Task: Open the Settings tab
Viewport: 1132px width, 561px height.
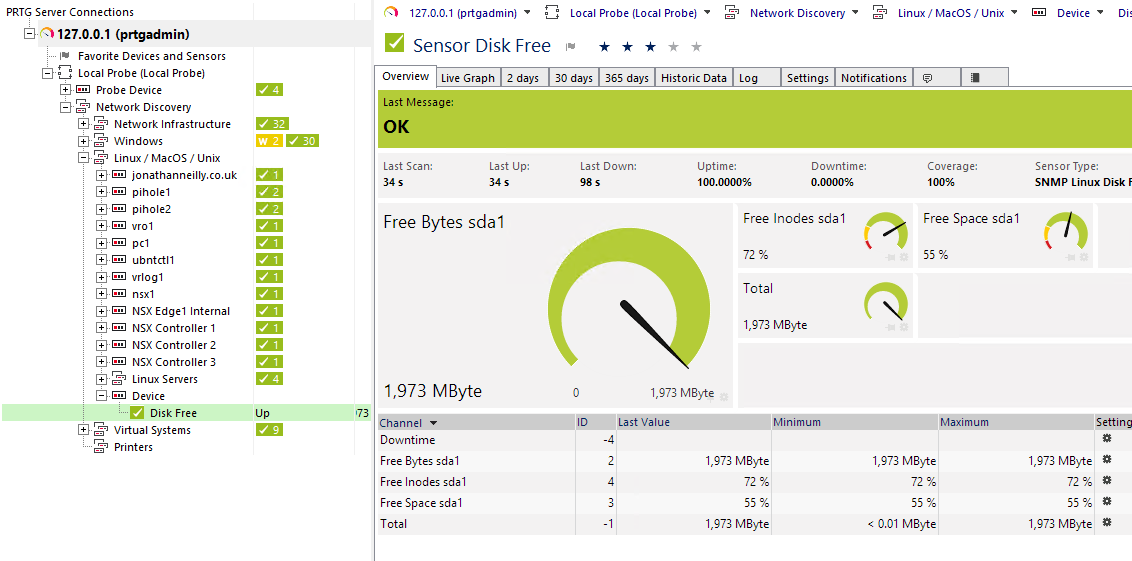Action: pyautogui.click(x=808, y=78)
